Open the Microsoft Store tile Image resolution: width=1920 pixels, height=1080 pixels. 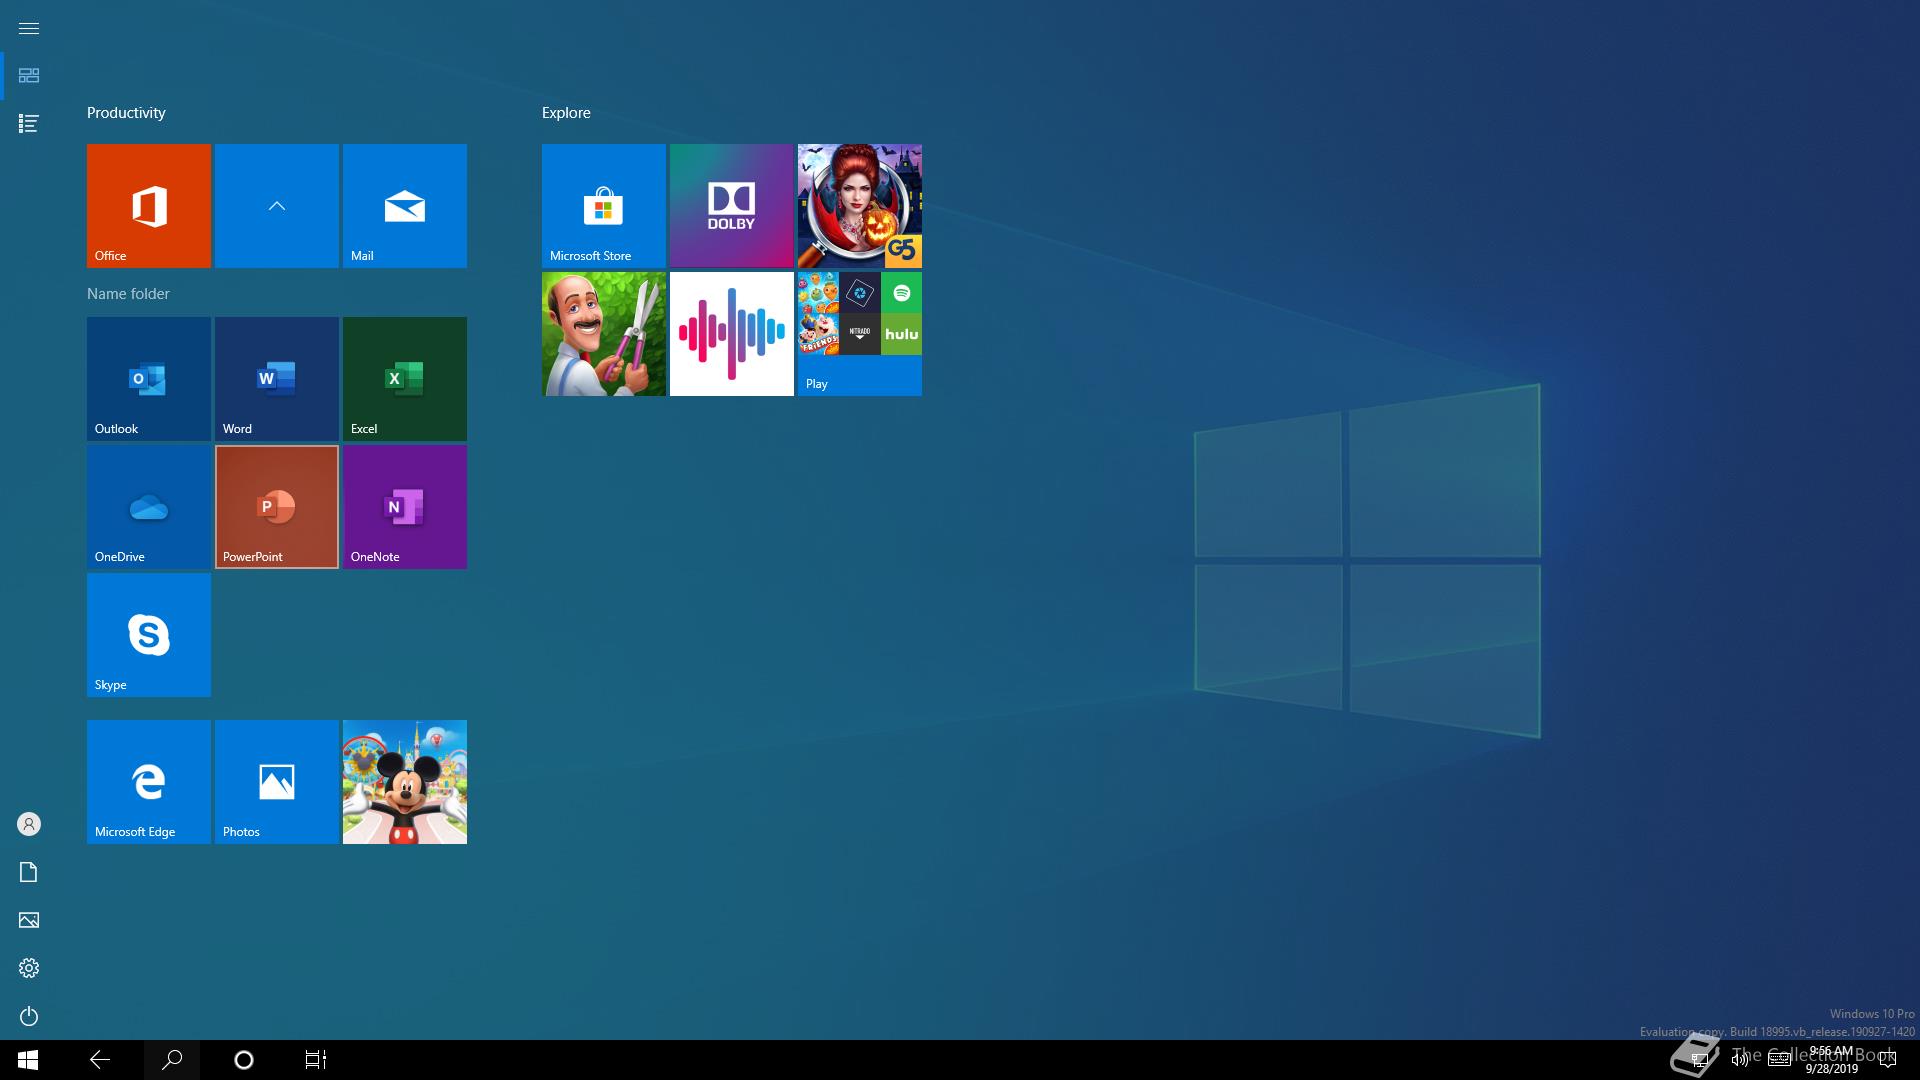click(604, 206)
